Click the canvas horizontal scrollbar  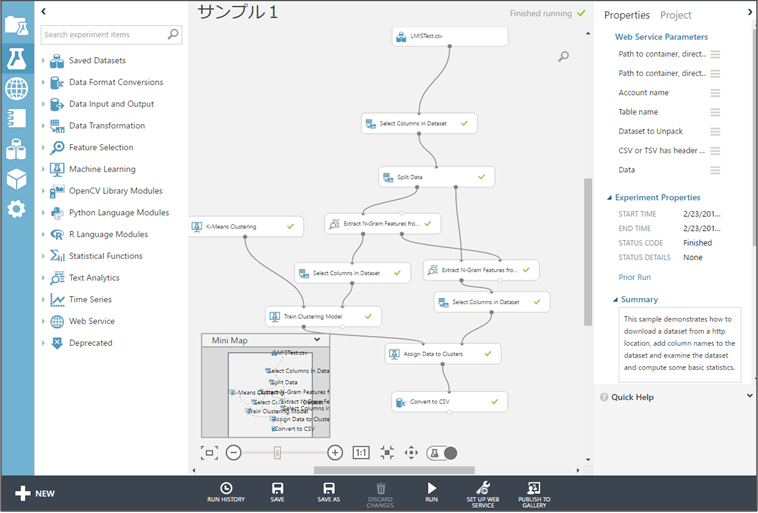click(x=394, y=470)
